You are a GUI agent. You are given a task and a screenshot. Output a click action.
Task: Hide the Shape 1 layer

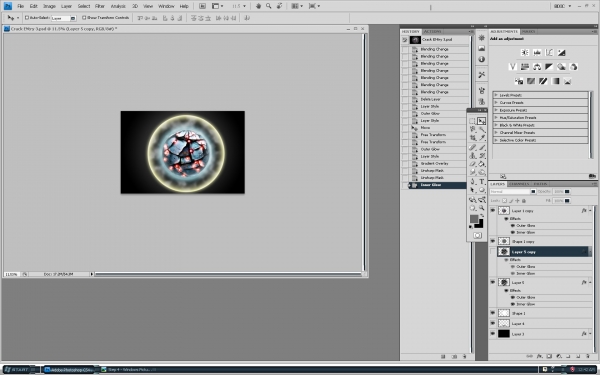coord(493,313)
